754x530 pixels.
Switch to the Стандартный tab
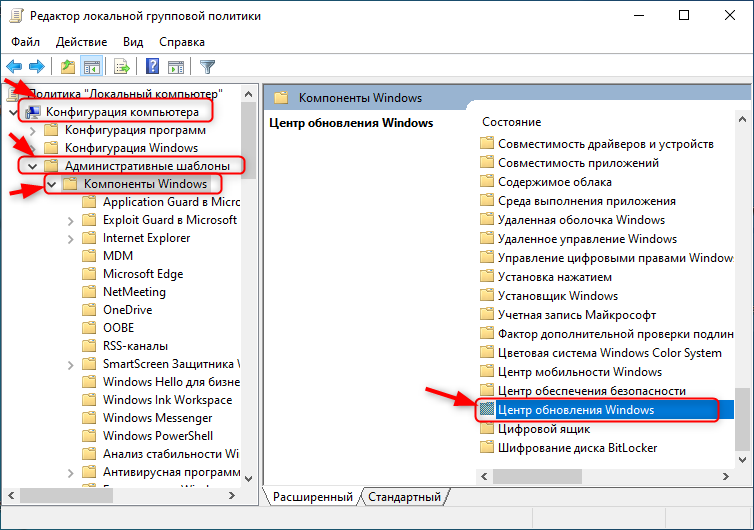tap(404, 496)
